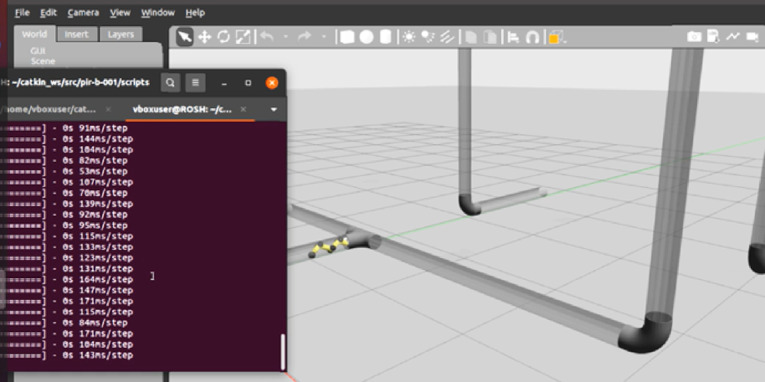Insert a cylinder shape
765x382 pixels.
coord(385,37)
